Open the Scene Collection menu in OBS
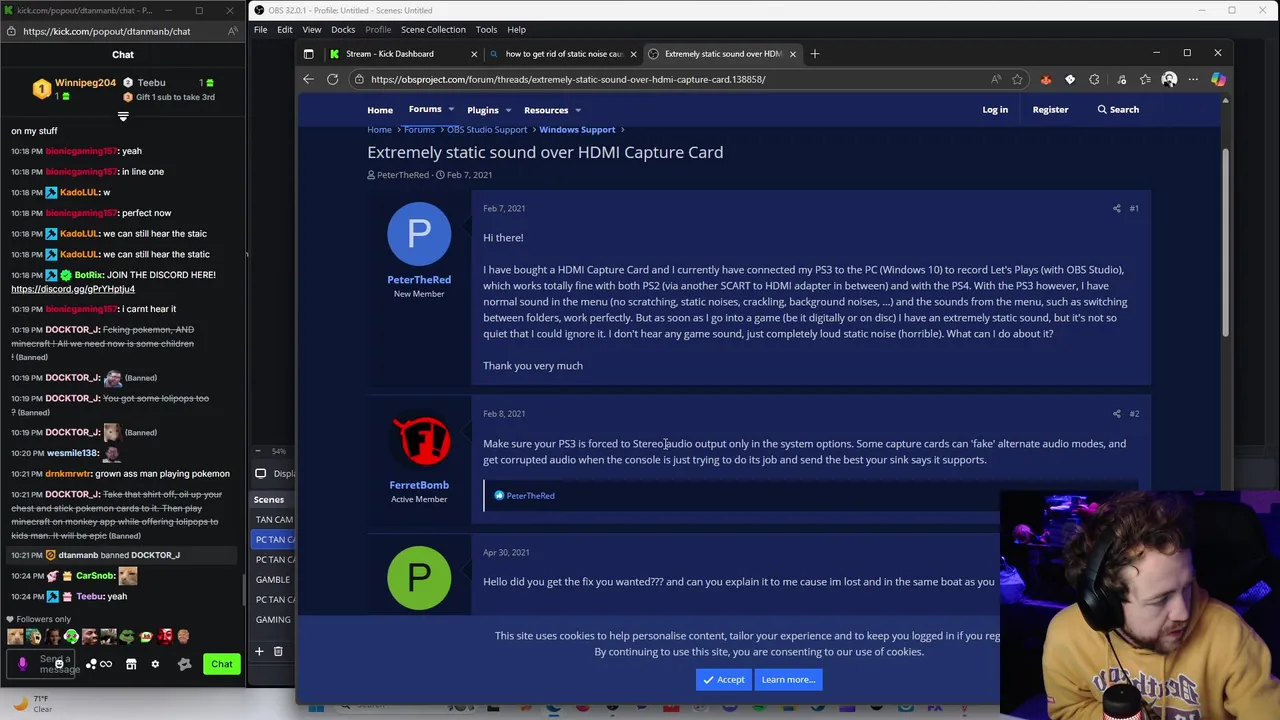The width and height of the screenshot is (1280, 720). click(x=433, y=29)
